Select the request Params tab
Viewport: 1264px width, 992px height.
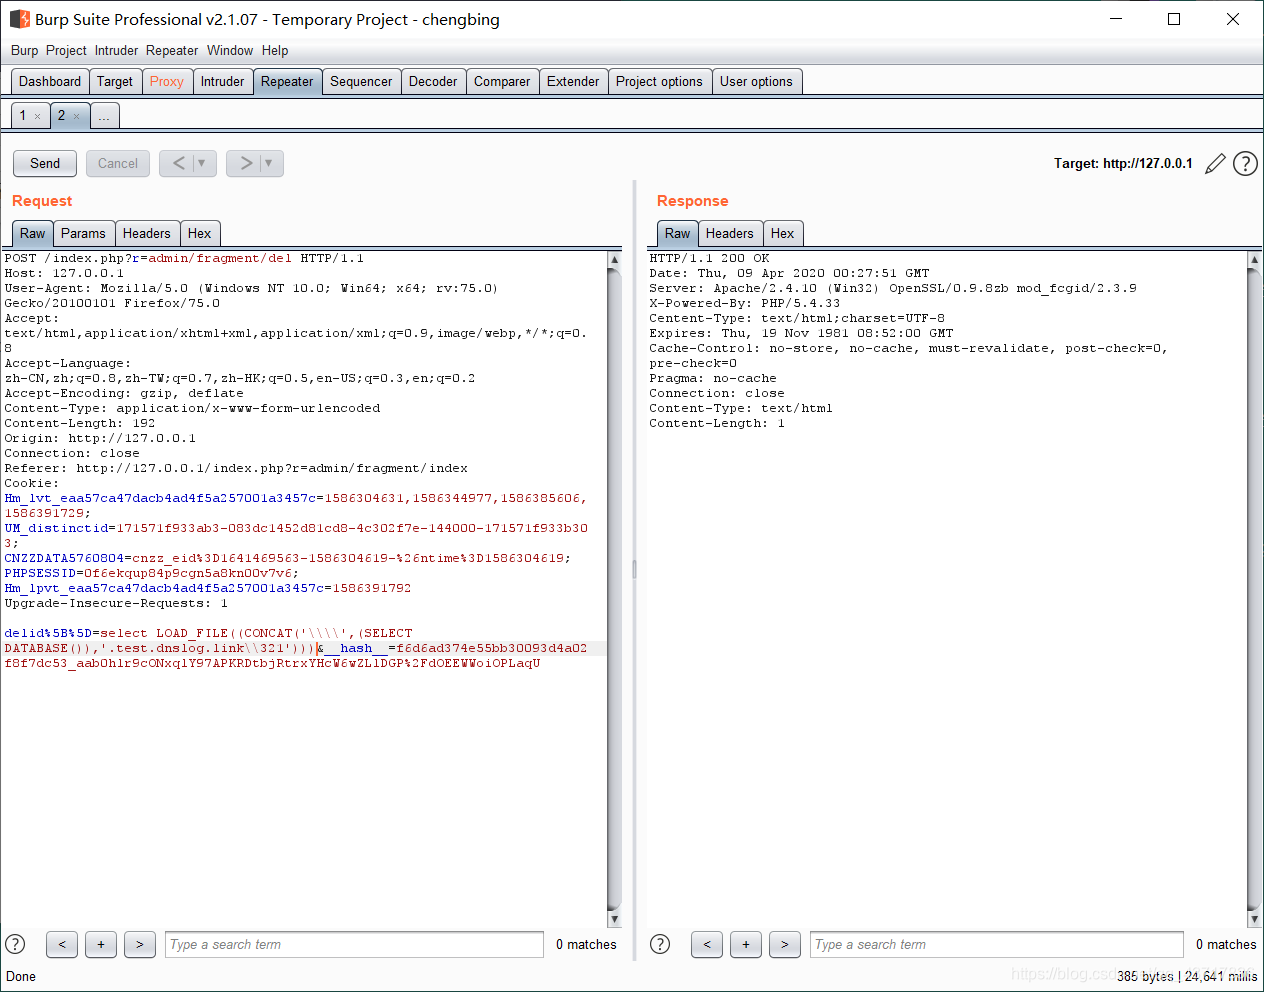tap(83, 234)
